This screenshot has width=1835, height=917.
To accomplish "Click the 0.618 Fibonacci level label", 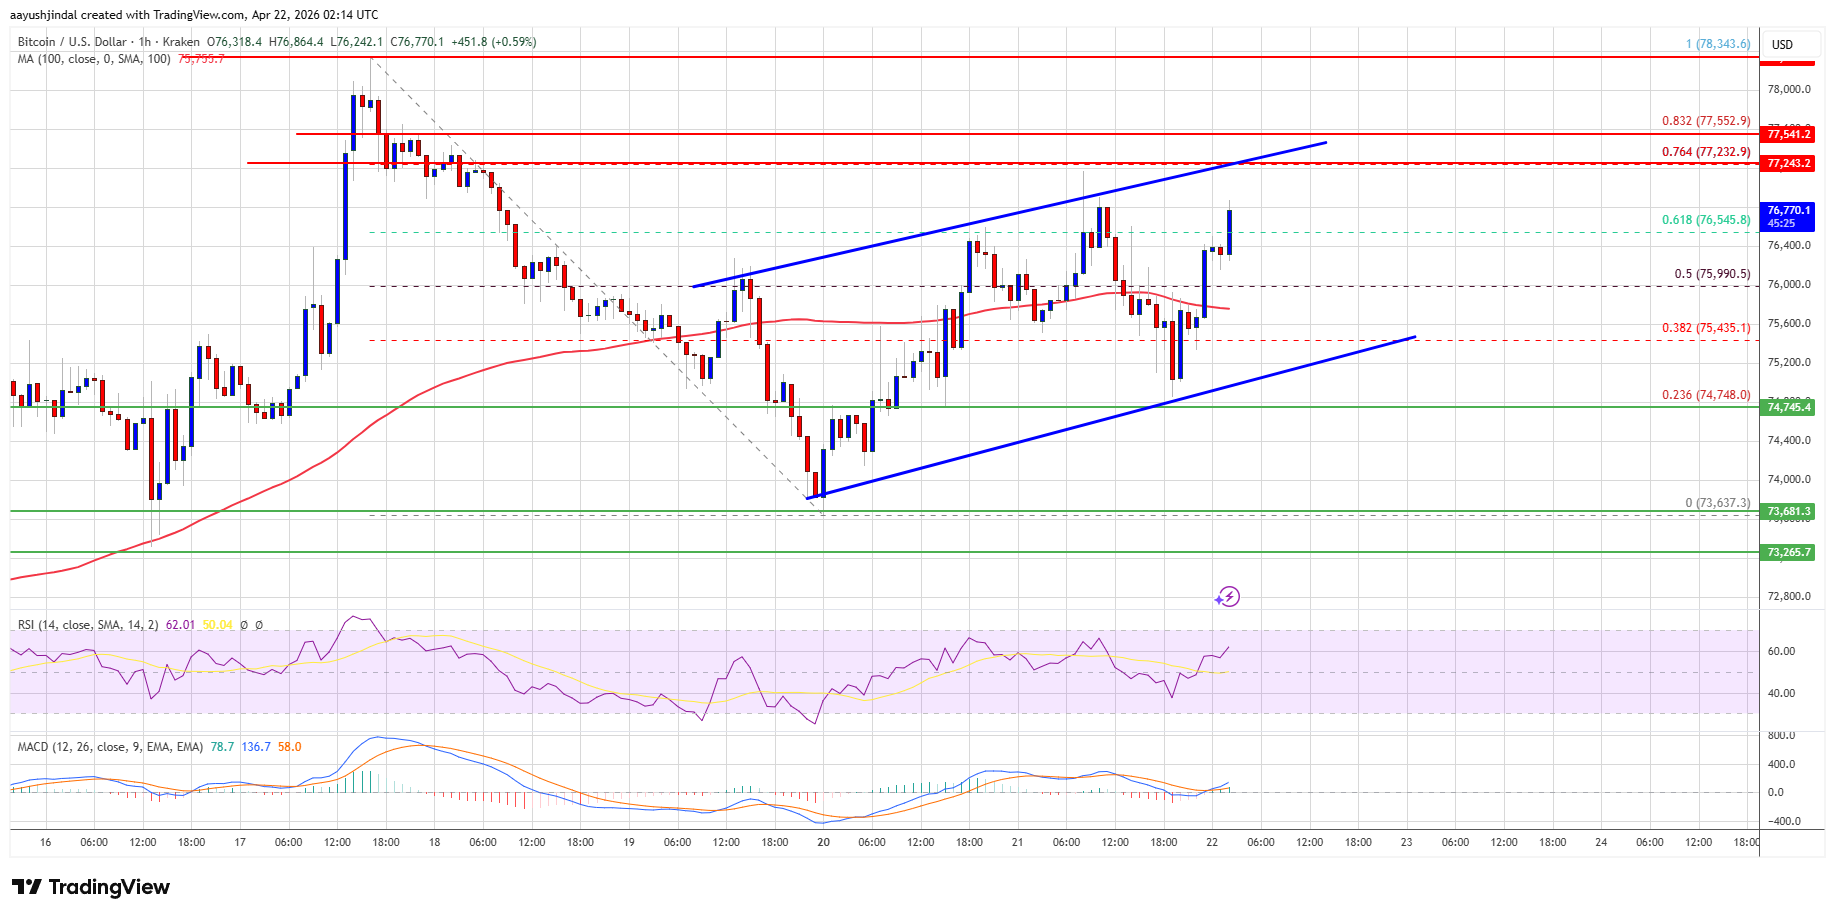I will (x=1705, y=220).
